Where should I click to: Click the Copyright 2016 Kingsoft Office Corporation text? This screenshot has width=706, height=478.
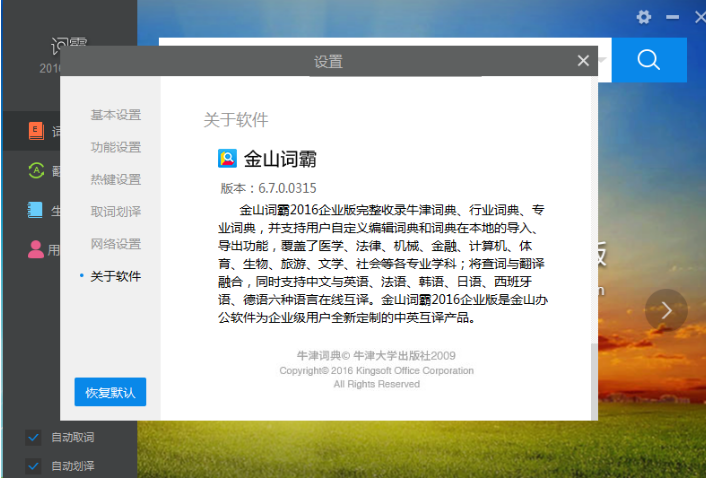(376, 370)
